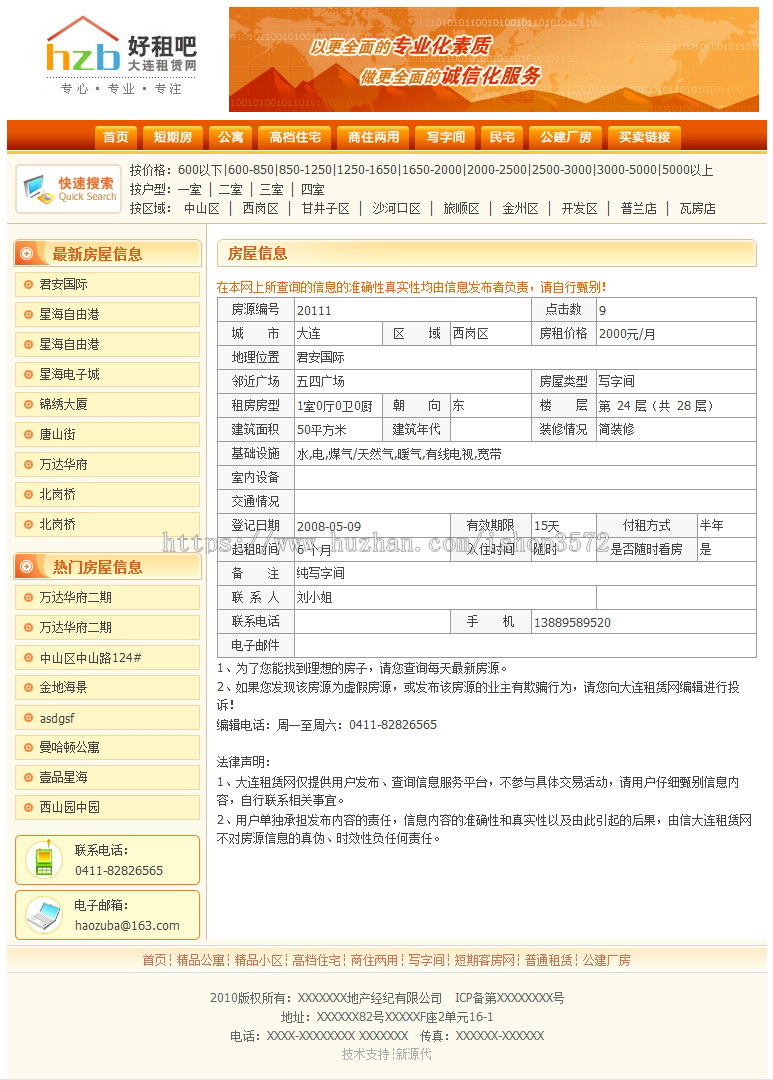Filter by room type 三室
Image resolution: width=773 pixels, height=1080 pixels.
(x=271, y=189)
